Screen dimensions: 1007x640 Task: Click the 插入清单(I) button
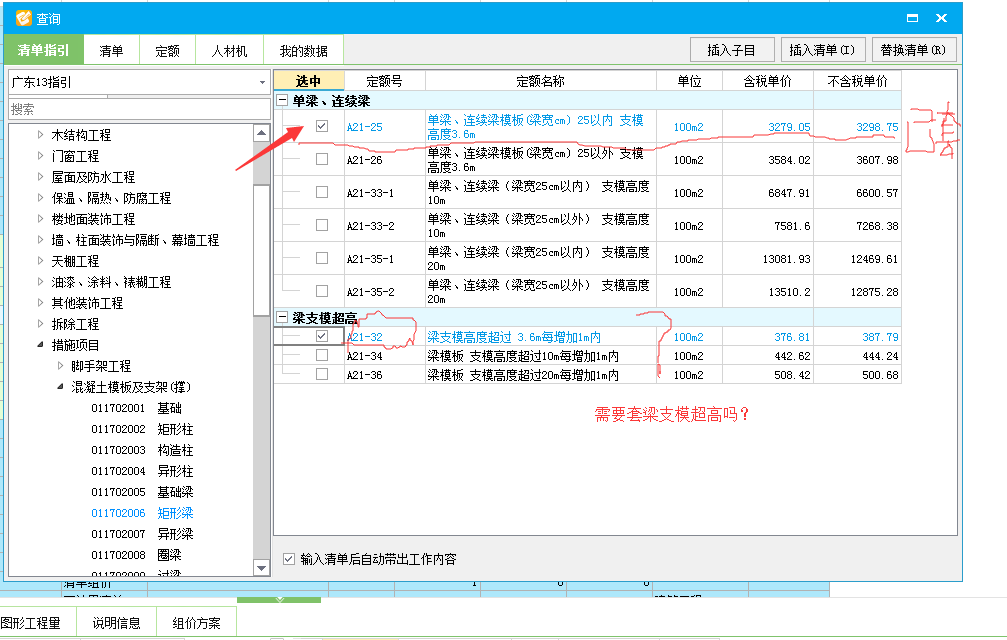[x=823, y=50]
